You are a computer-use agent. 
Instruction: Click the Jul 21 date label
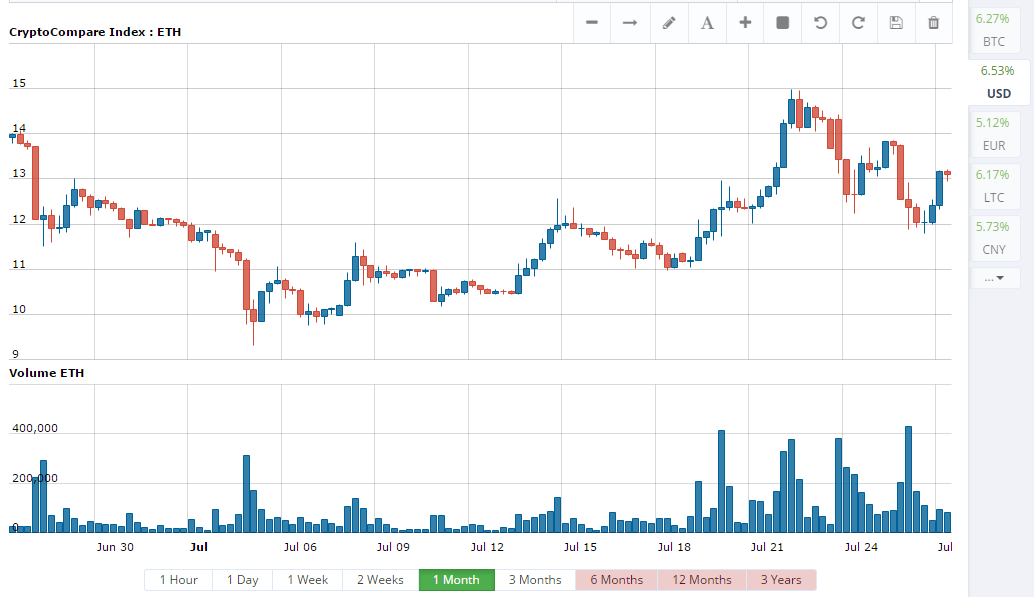[x=767, y=547]
